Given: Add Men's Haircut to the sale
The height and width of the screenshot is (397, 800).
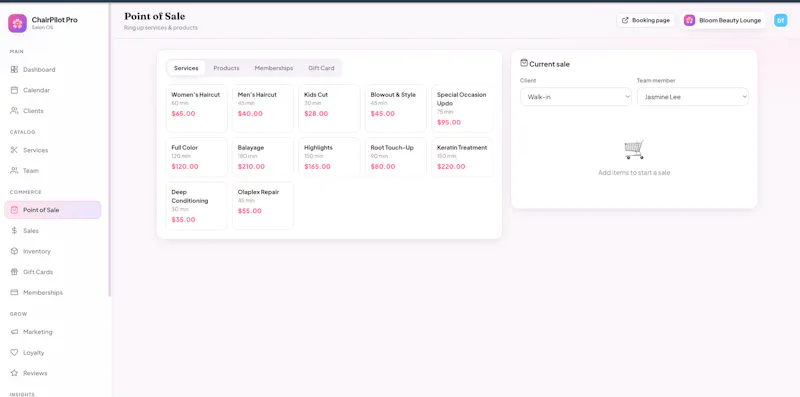Looking at the screenshot, I should pyautogui.click(x=263, y=108).
